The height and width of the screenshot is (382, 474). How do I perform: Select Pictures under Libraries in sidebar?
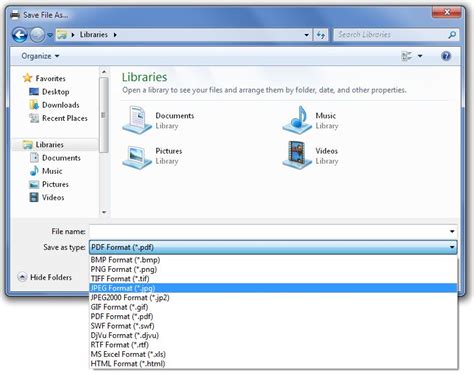coord(49,184)
